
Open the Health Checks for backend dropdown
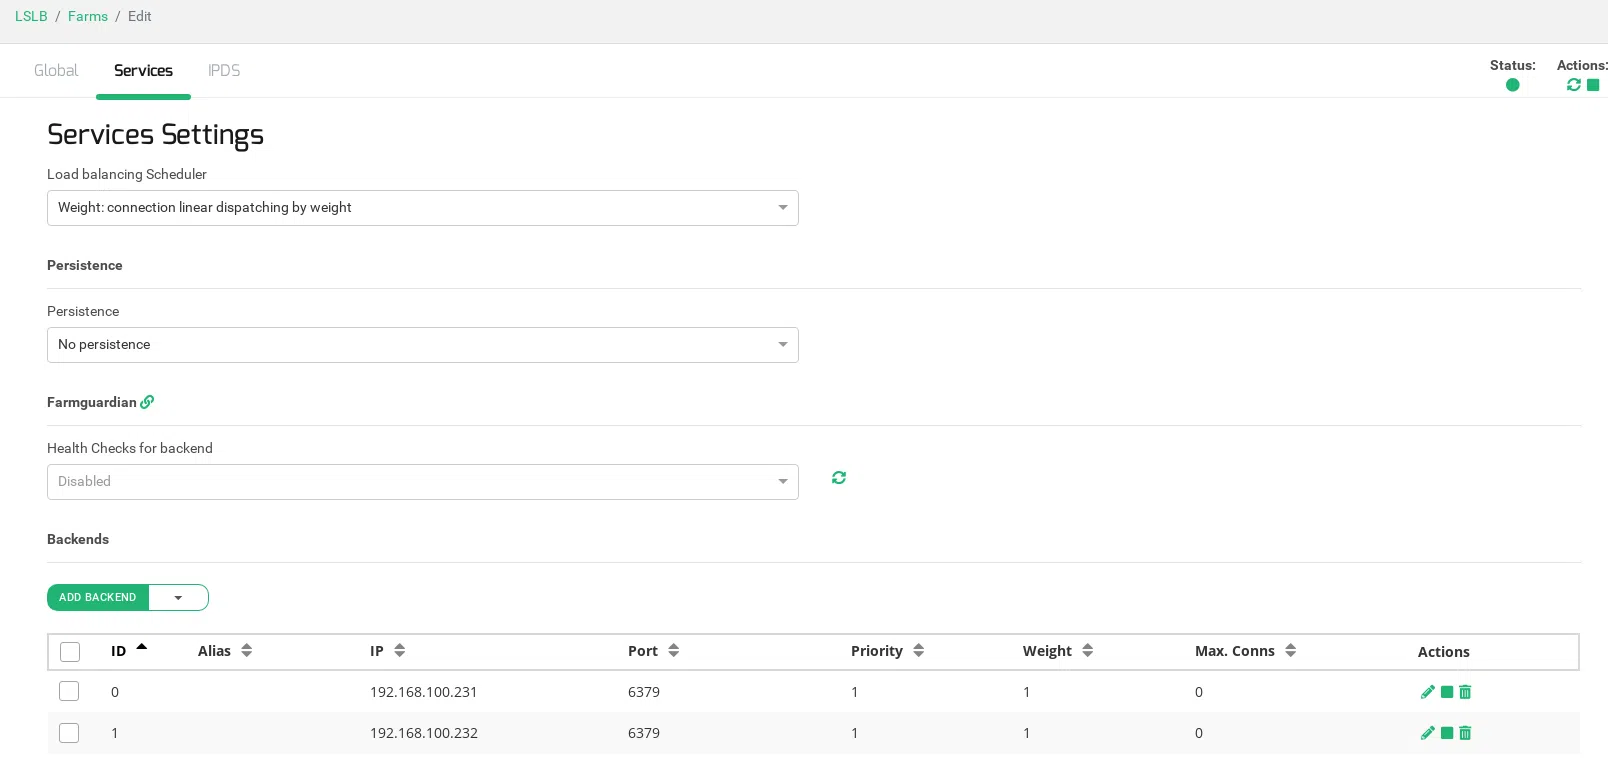[x=422, y=482]
